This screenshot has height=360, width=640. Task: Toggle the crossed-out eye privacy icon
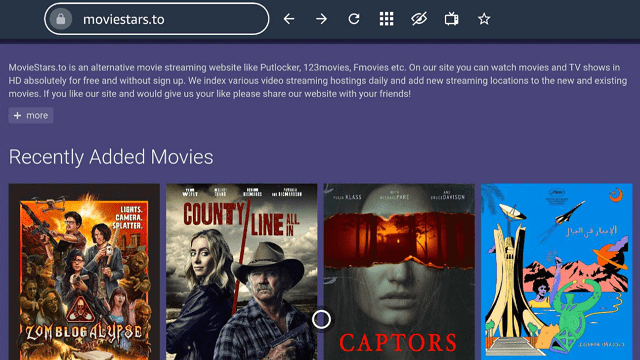pyautogui.click(x=419, y=19)
